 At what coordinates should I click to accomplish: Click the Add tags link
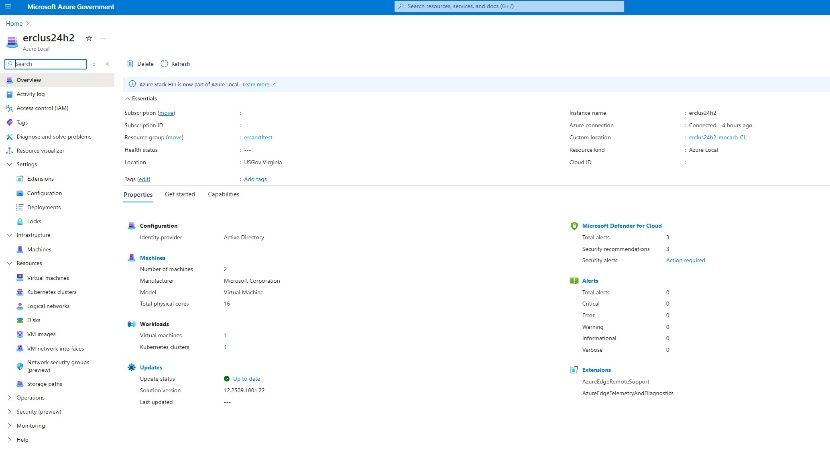point(255,179)
